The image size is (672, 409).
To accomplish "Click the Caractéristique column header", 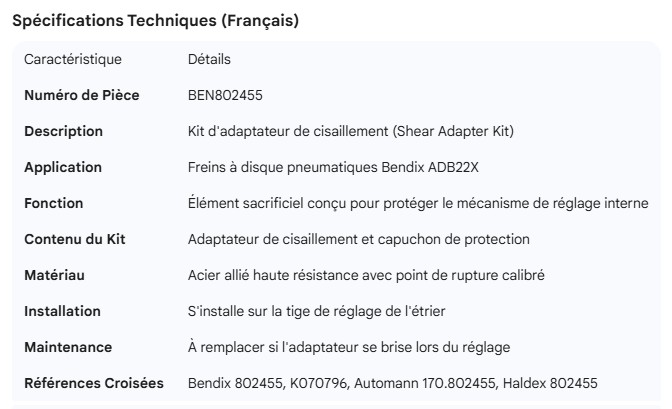I will [x=73, y=59].
